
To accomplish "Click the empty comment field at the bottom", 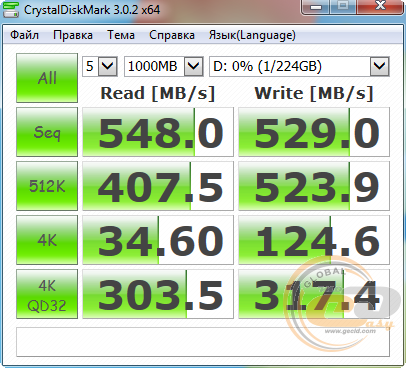I will click(203, 342).
